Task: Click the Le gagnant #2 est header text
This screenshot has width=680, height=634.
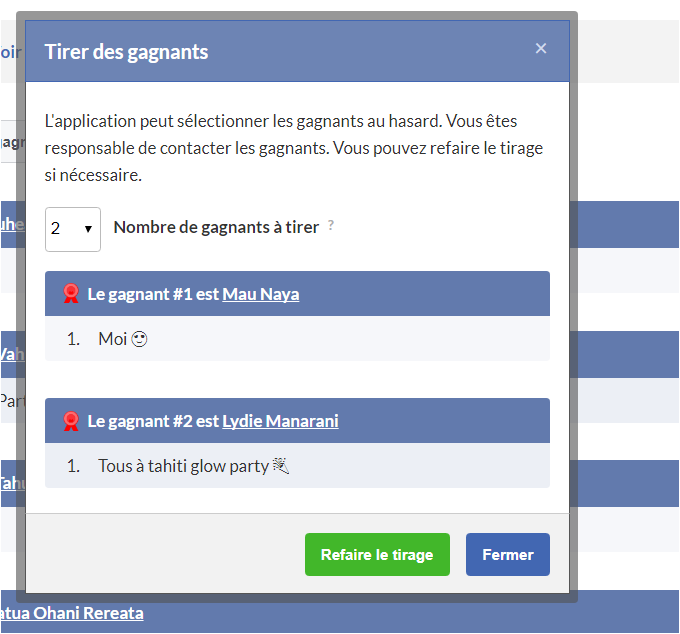Action: click(153, 421)
